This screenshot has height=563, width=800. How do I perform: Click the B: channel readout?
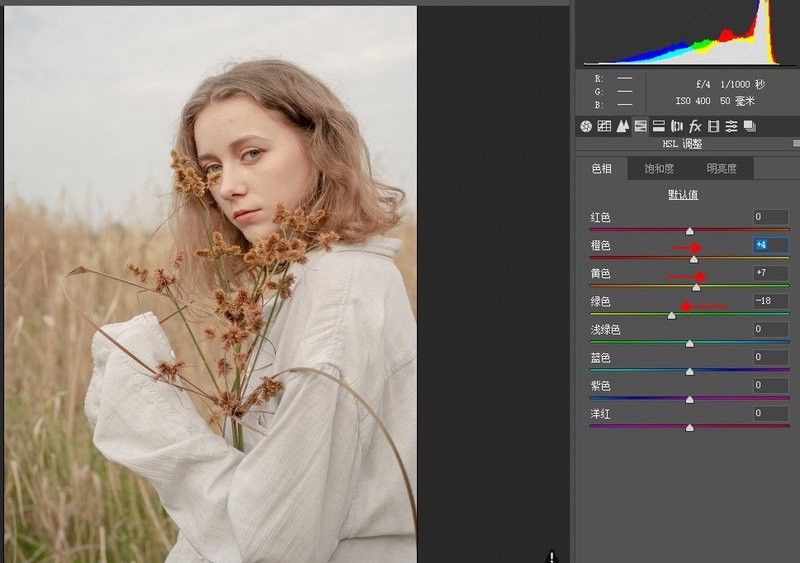point(613,105)
